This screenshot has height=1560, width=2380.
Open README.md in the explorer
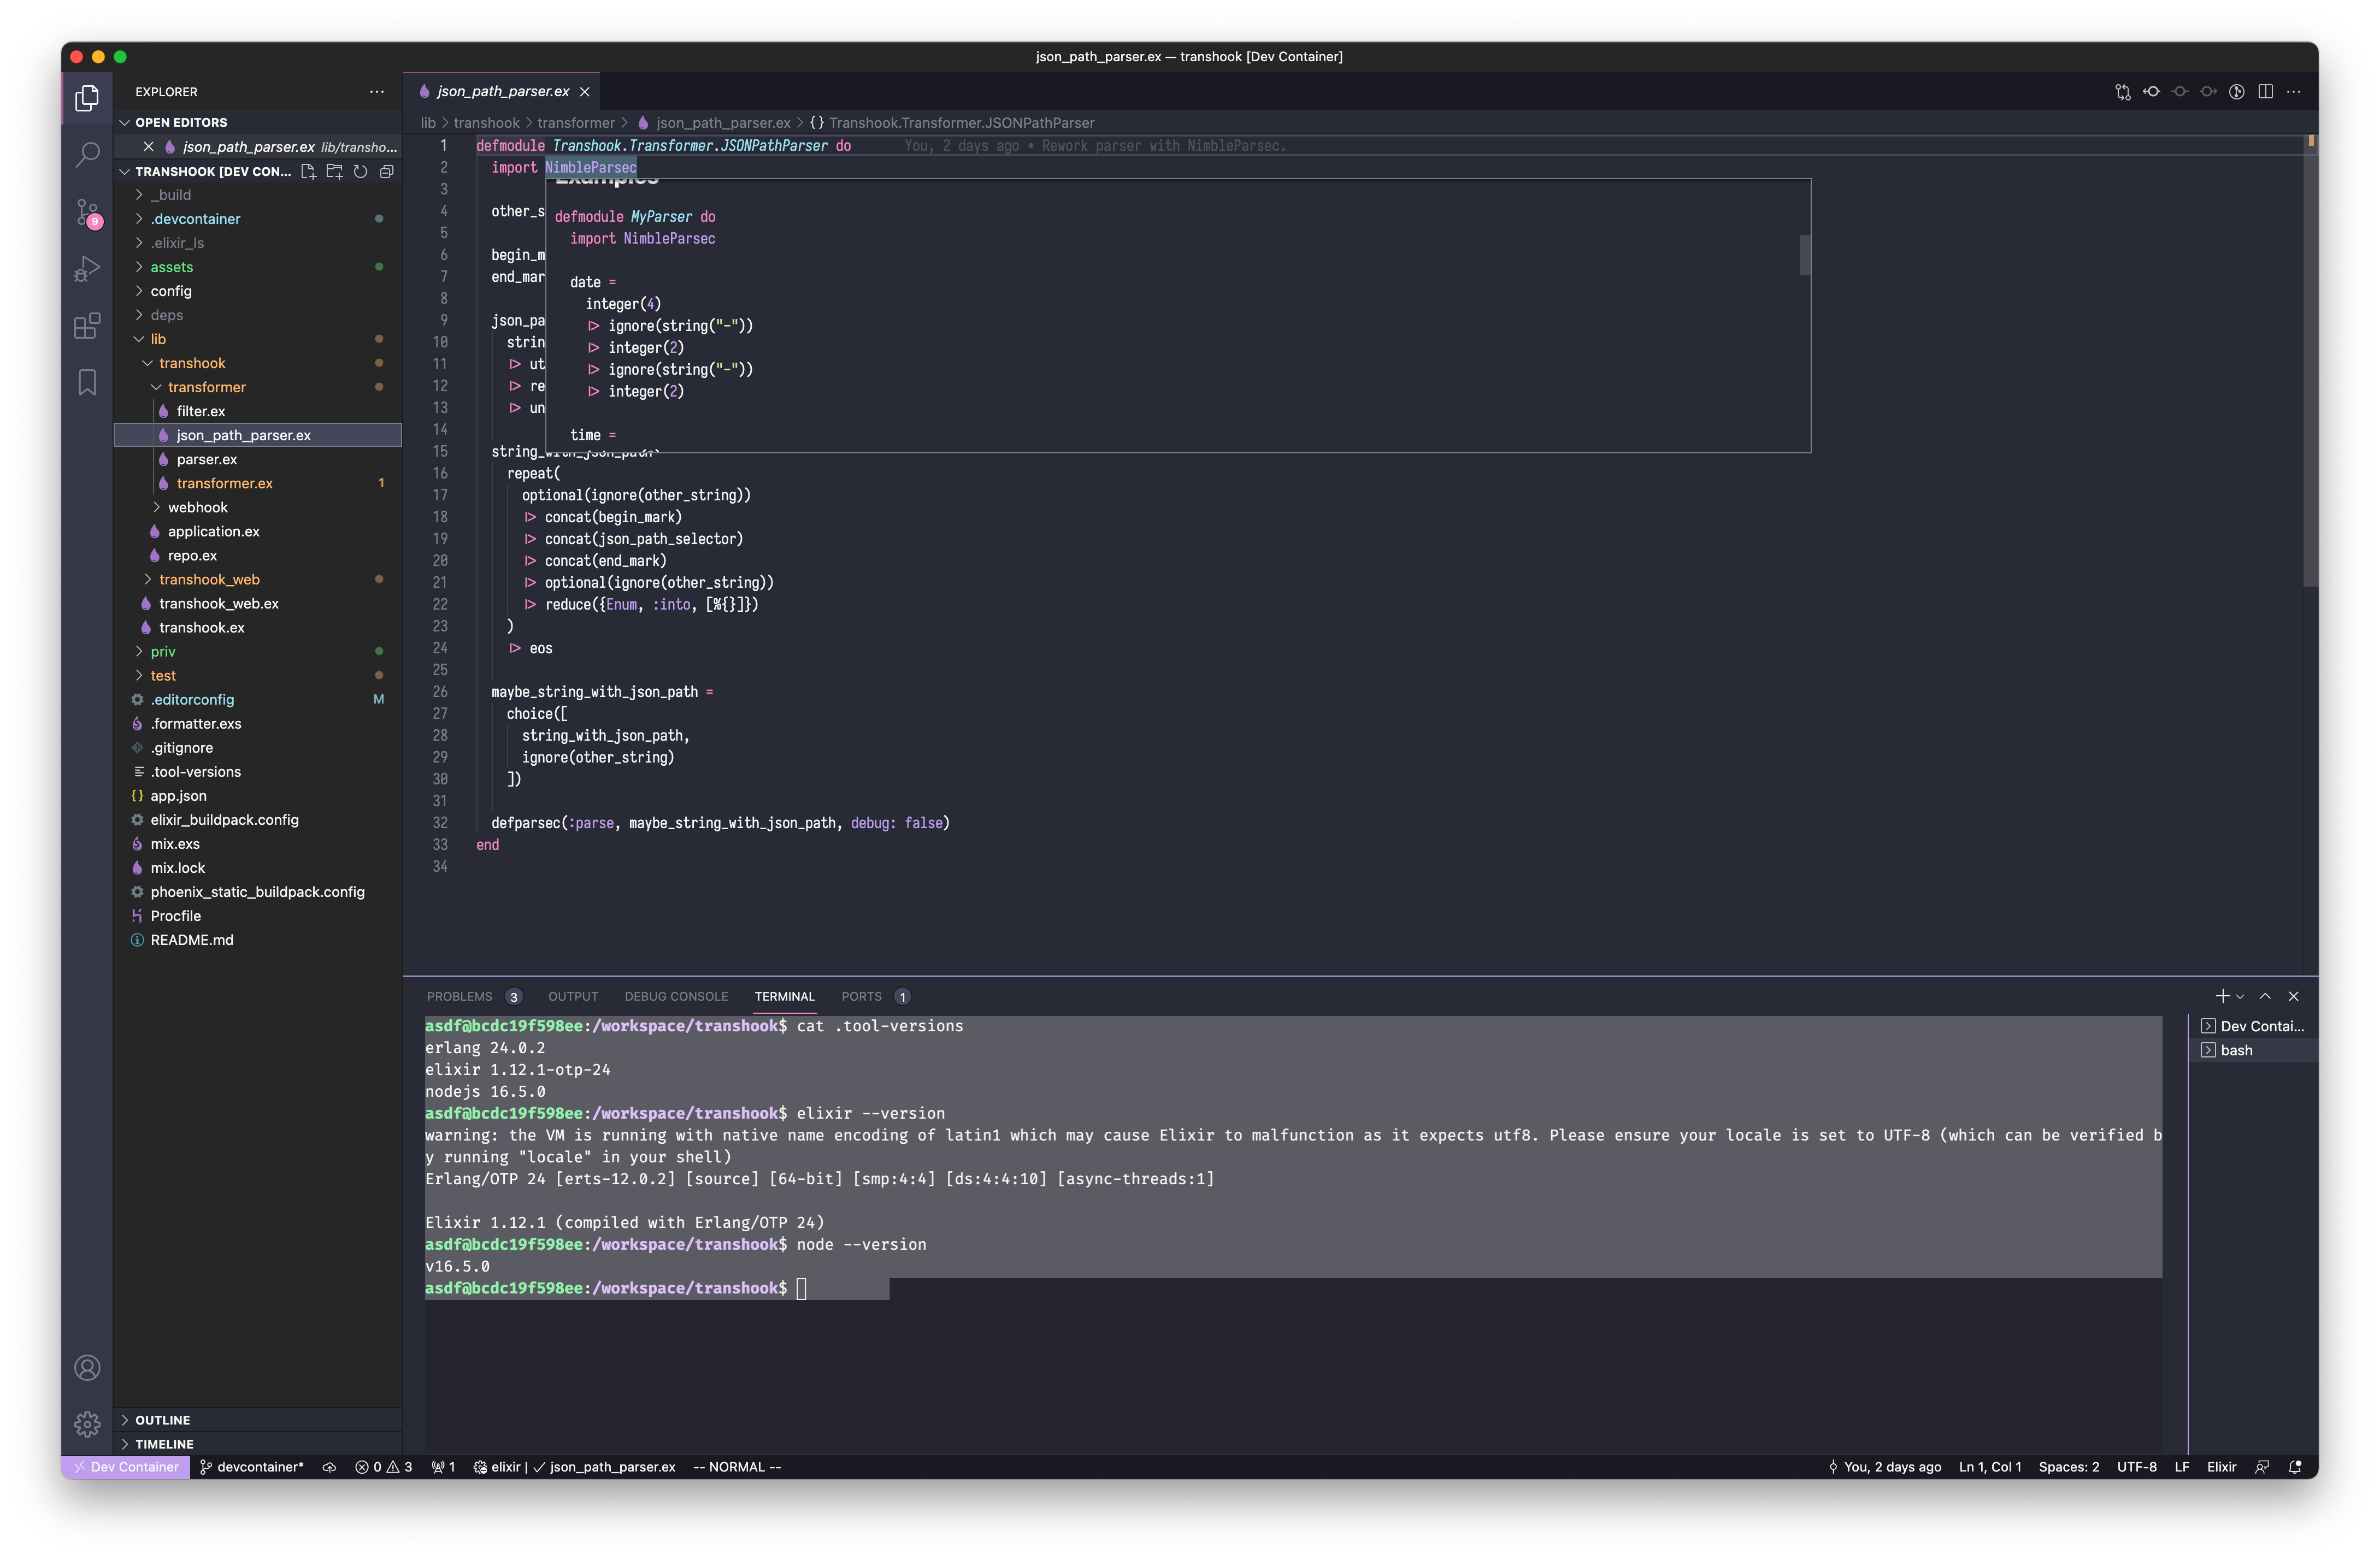[191, 939]
